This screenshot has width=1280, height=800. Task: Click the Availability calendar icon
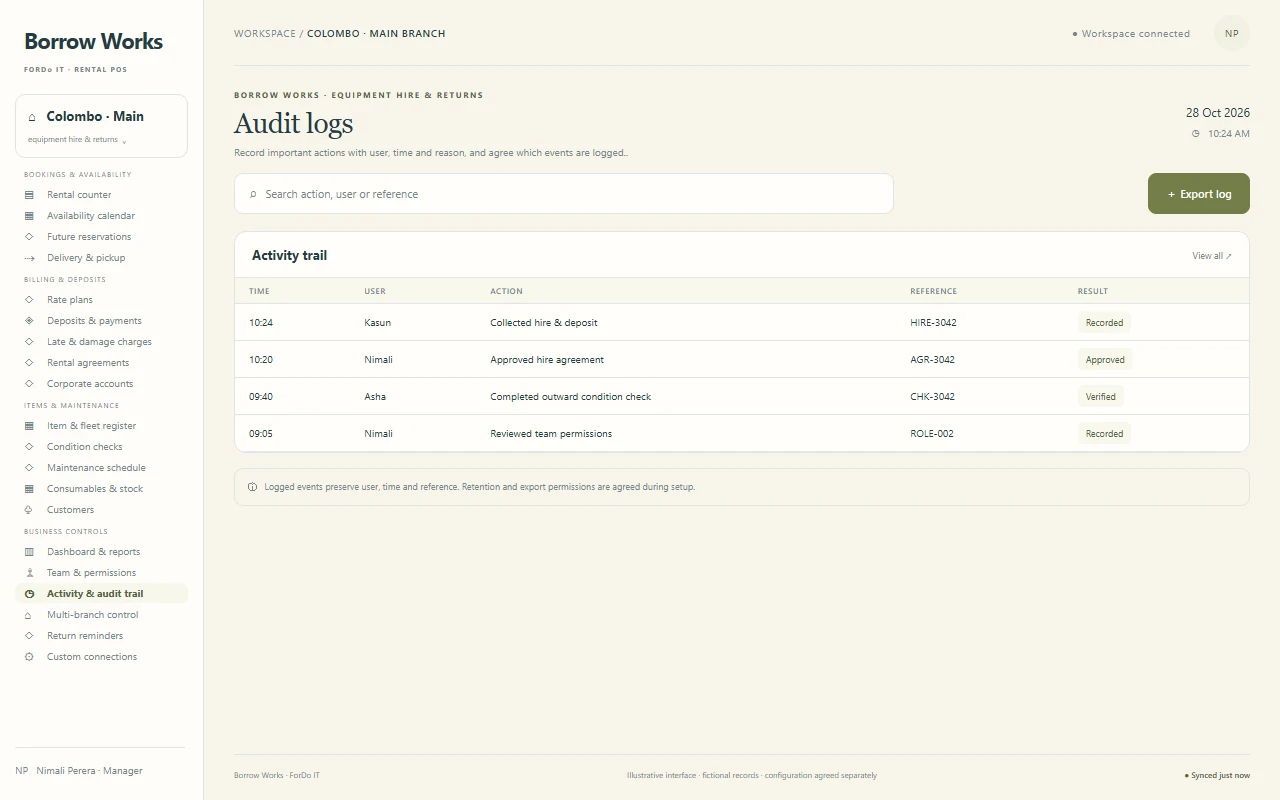click(29, 216)
